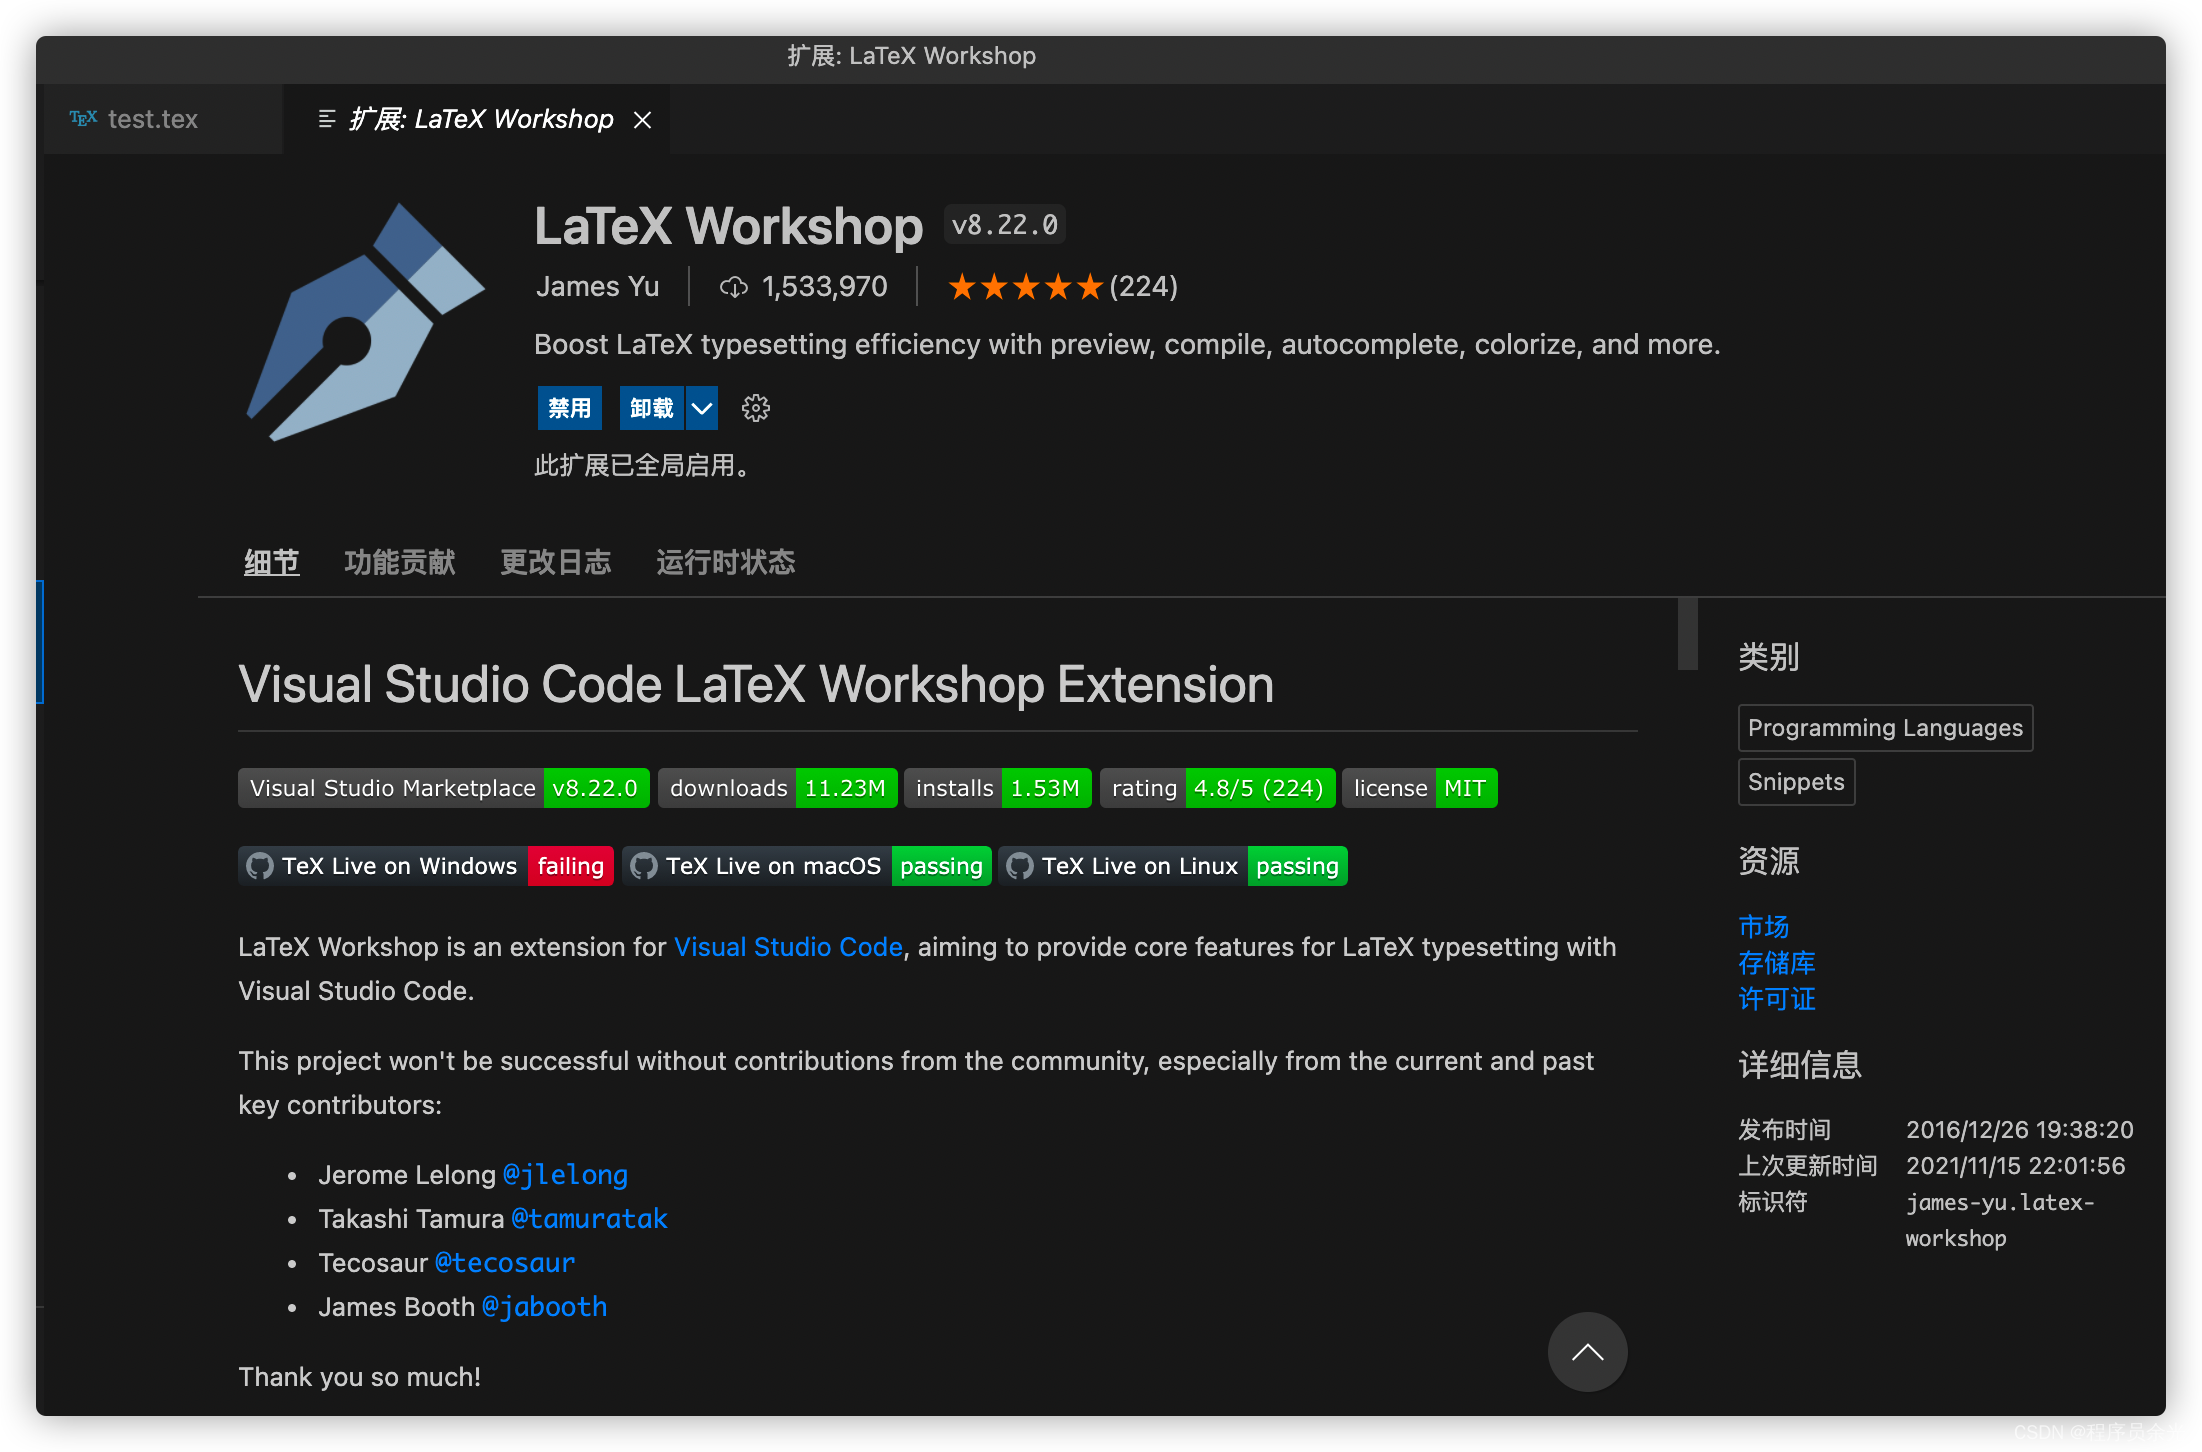This screenshot has width=2202, height=1452.
Task: Click the TeX Live on Linux passing badge
Action: pos(1173,866)
